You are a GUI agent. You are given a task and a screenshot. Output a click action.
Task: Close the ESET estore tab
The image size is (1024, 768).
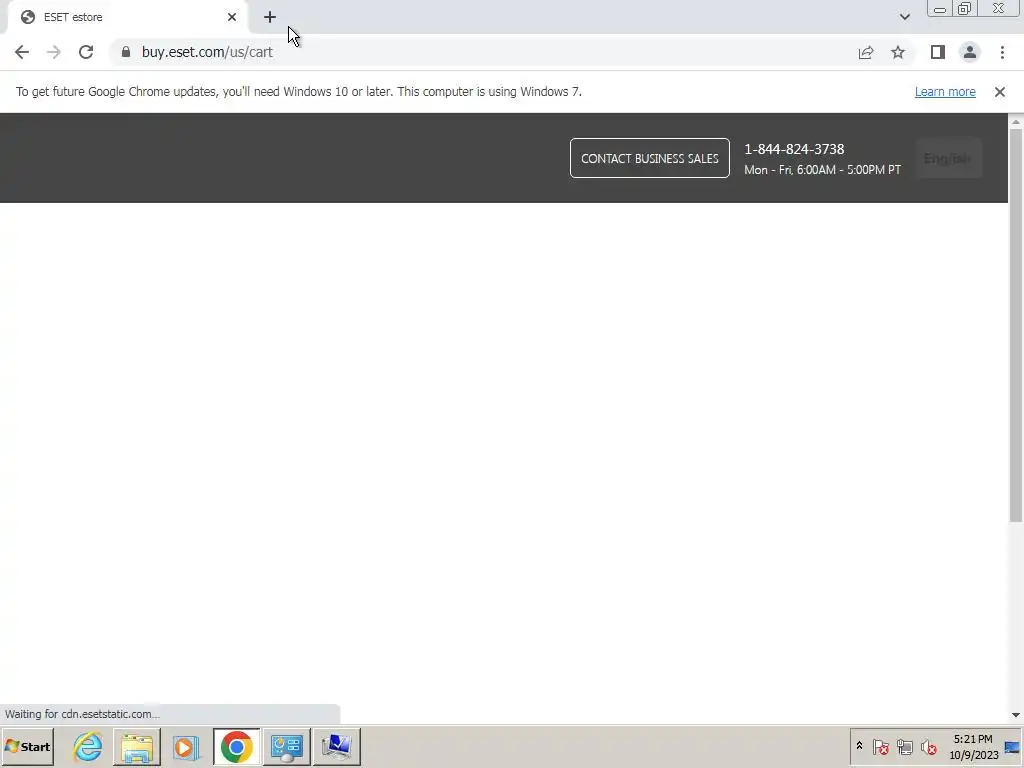click(x=232, y=17)
